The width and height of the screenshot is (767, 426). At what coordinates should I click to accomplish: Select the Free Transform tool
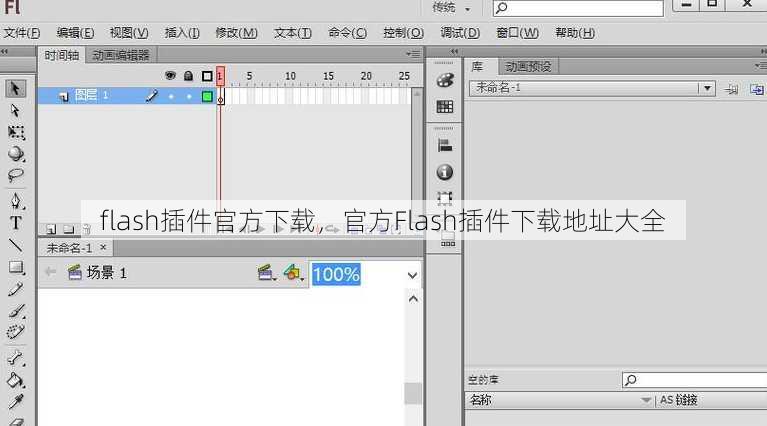16,133
